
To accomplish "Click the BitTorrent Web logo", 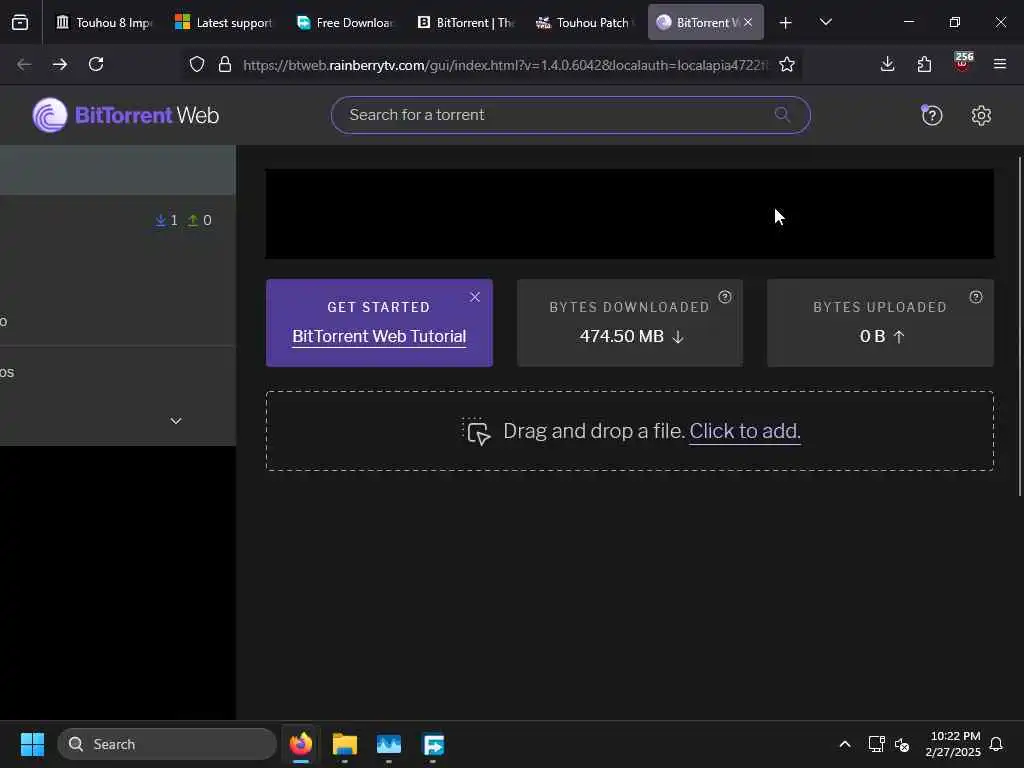I will coord(125,116).
